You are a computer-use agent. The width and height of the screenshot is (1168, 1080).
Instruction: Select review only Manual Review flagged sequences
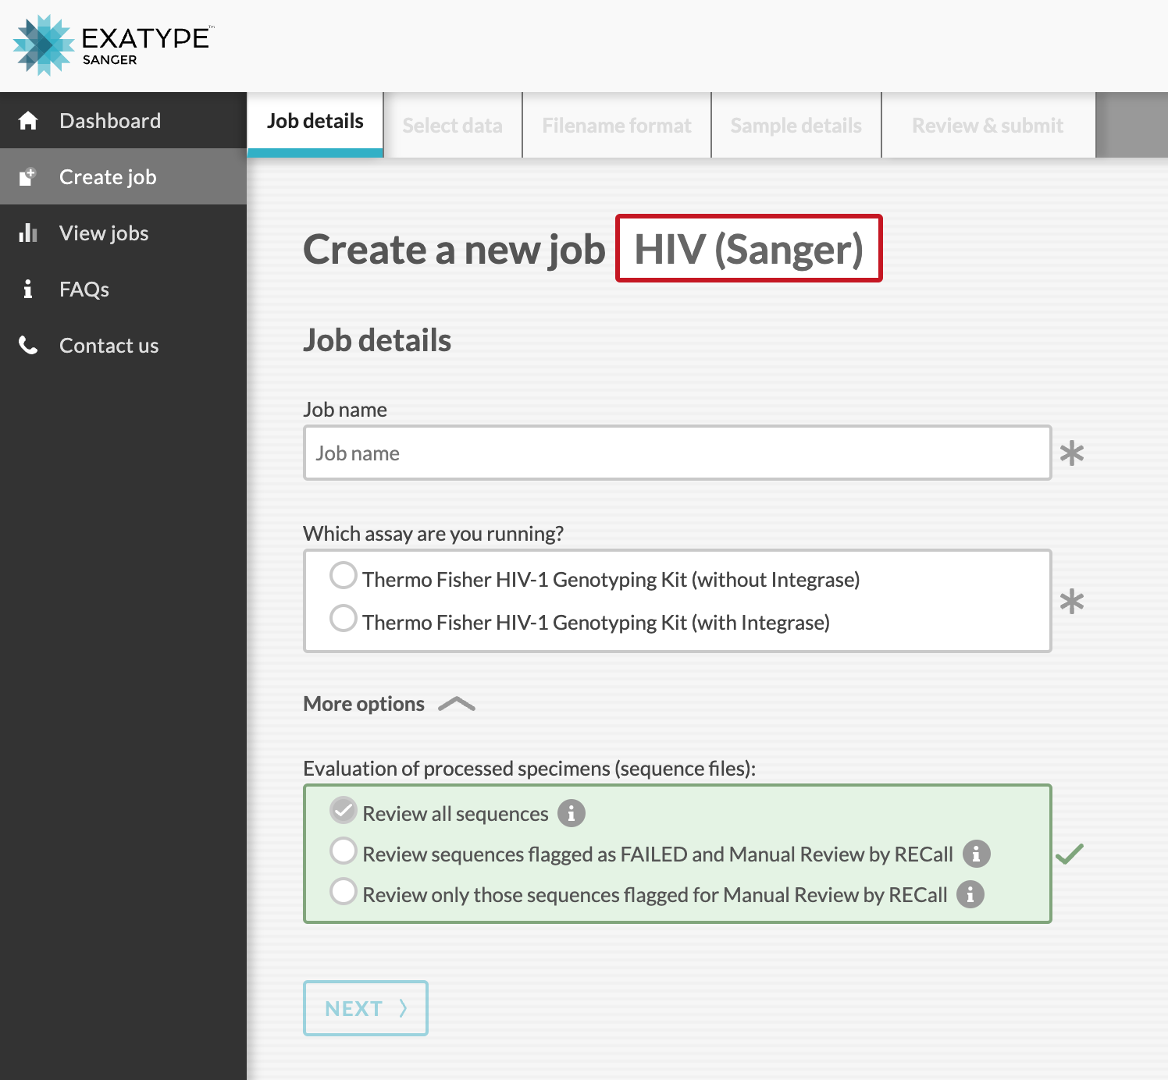(x=343, y=891)
